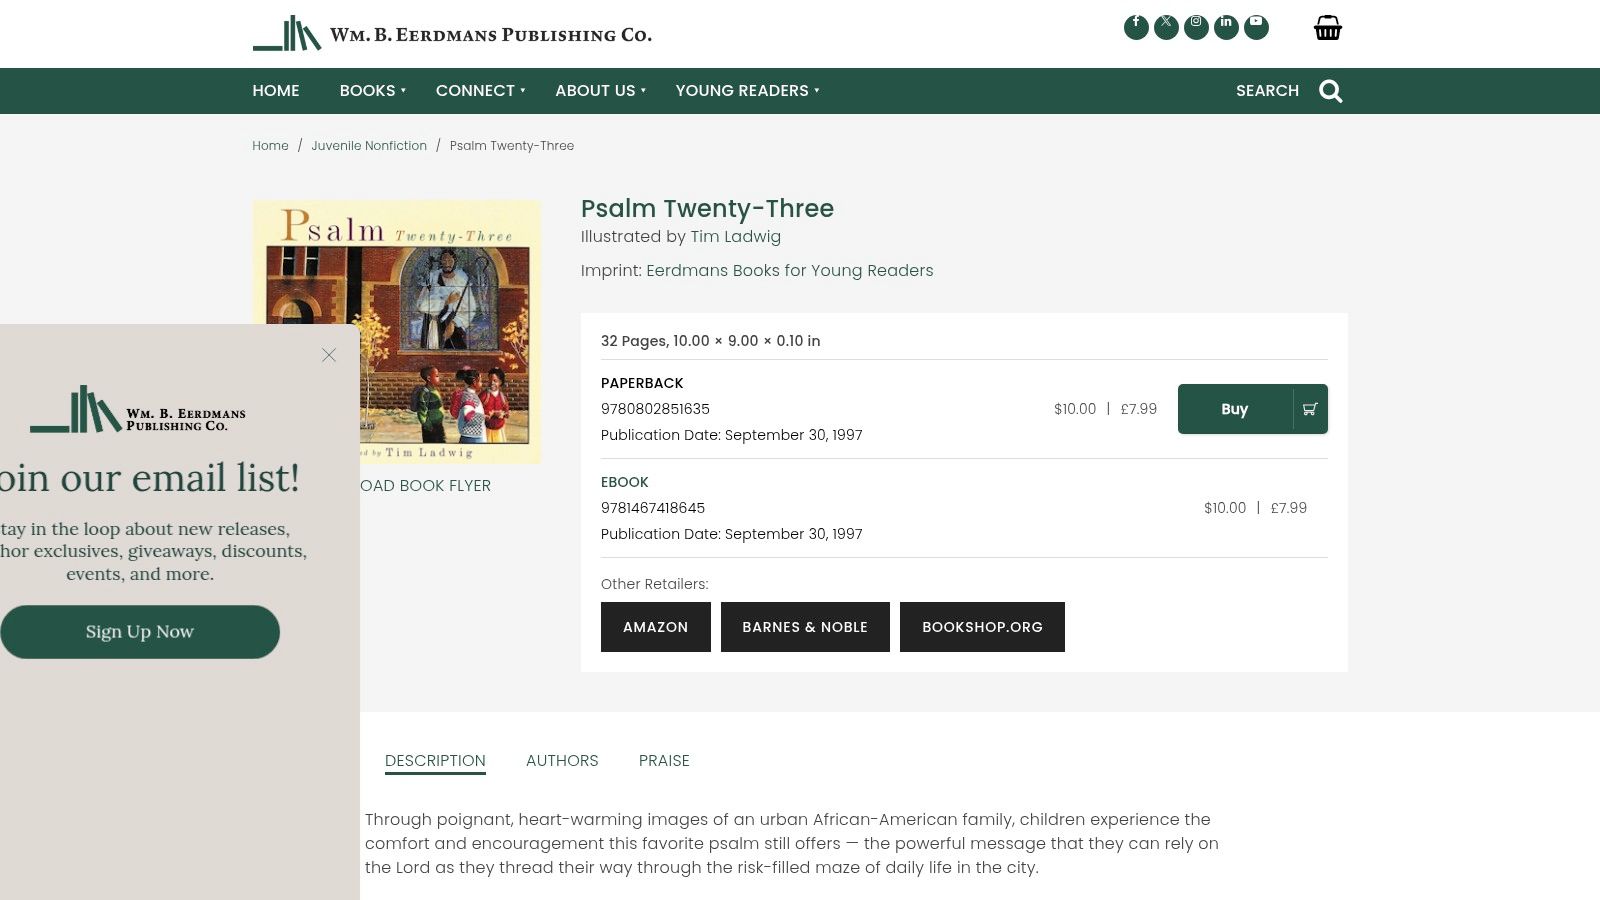The width and height of the screenshot is (1600, 900).
Task: Click paperback ISBN 9780802851635
Action: (655, 409)
